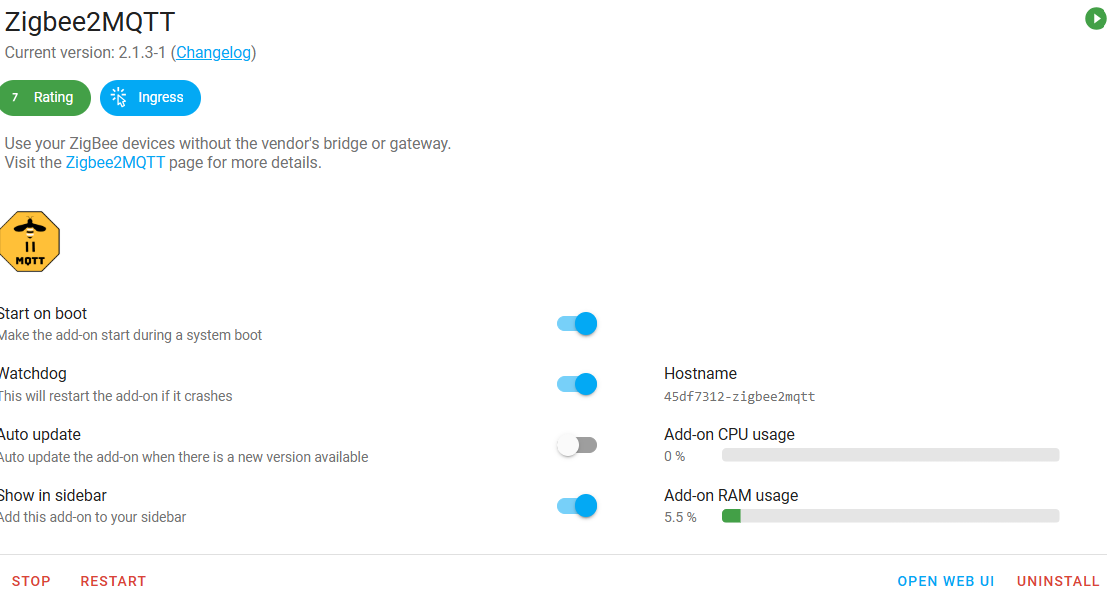Enable the Auto update toggle
The height and width of the screenshot is (592, 1107).
coord(577,445)
